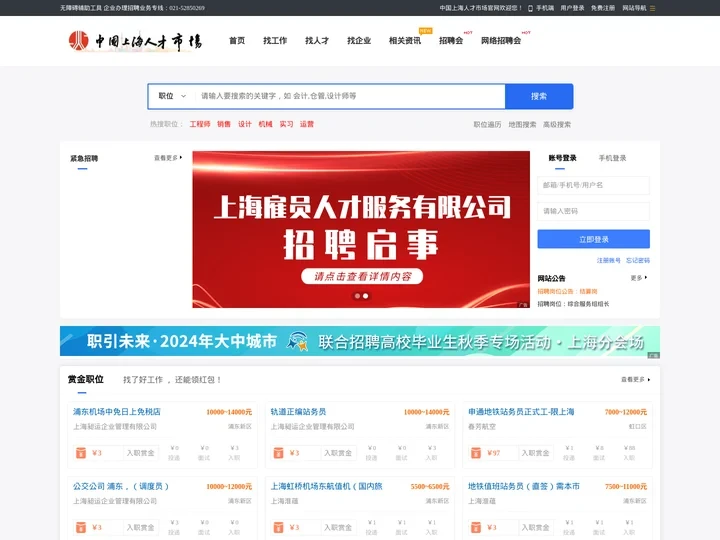Image resolution: width=720 pixels, height=540 pixels.
Task: Focus the keyword search input field
Action: [350, 96]
